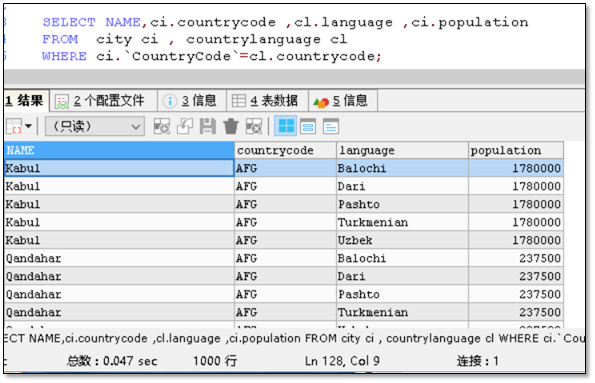Viewport: 595px width, 383px height.
Task: Click the cancel changes grid icon
Action: click(253, 126)
